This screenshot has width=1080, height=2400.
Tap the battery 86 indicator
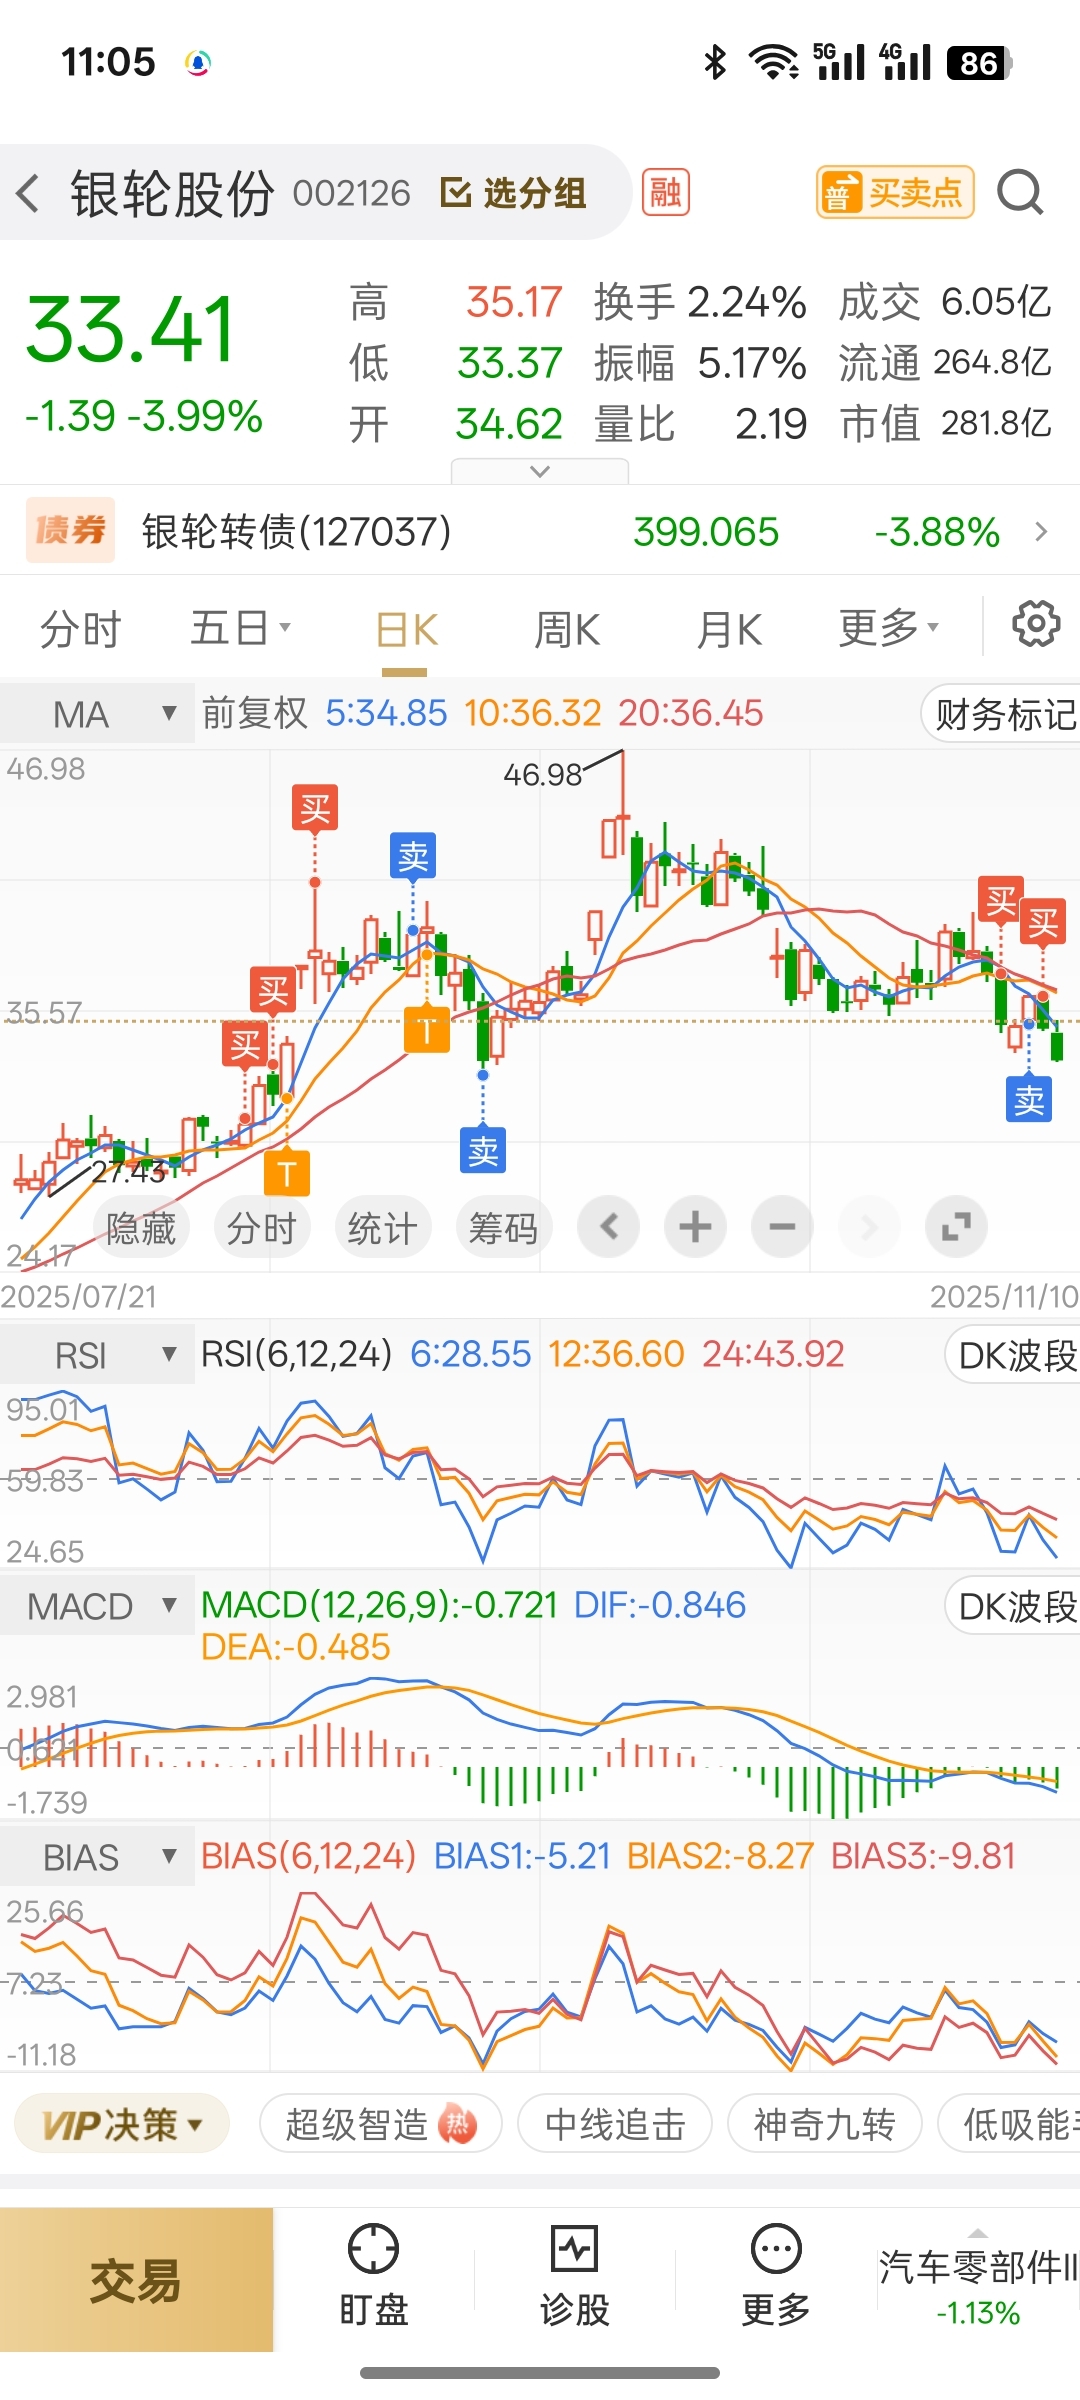pos(979,63)
